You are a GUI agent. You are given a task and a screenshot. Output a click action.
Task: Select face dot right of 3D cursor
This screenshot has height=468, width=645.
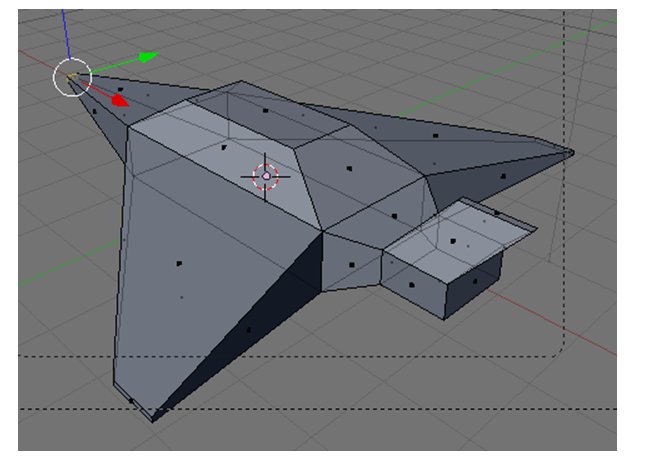pyautogui.click(x=348, y=166)
